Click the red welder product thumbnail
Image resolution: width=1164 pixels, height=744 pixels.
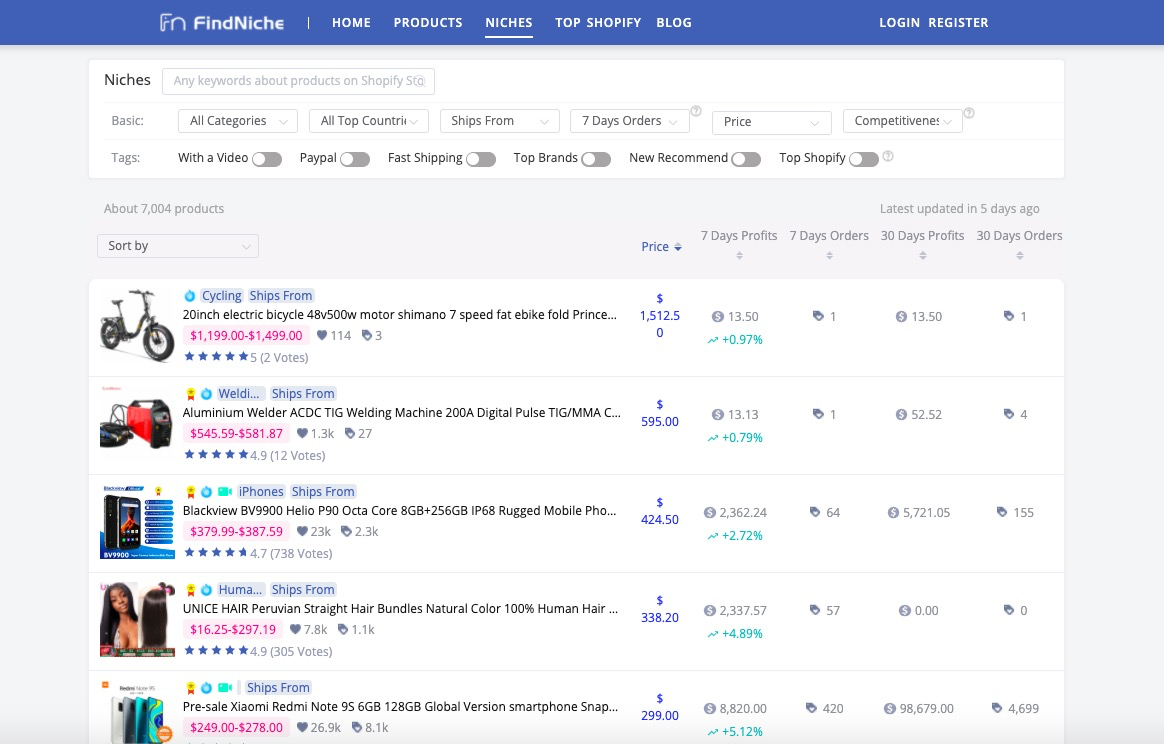coord(137,423)
